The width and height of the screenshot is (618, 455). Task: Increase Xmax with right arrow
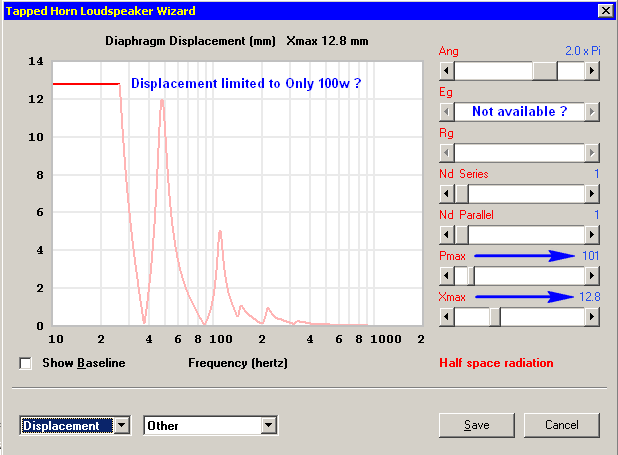pyautogui.click(x=592, y=317)
